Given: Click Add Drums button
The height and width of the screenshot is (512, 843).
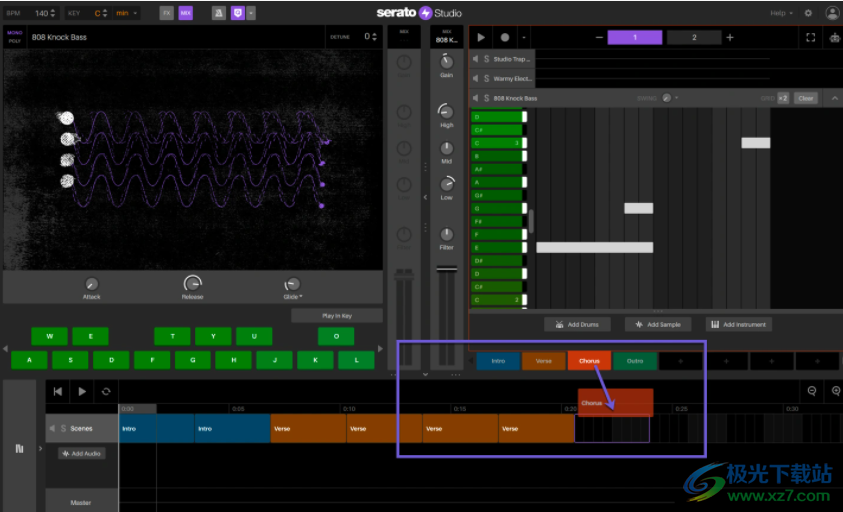Looking at the screenshot, I should point(577,324).
